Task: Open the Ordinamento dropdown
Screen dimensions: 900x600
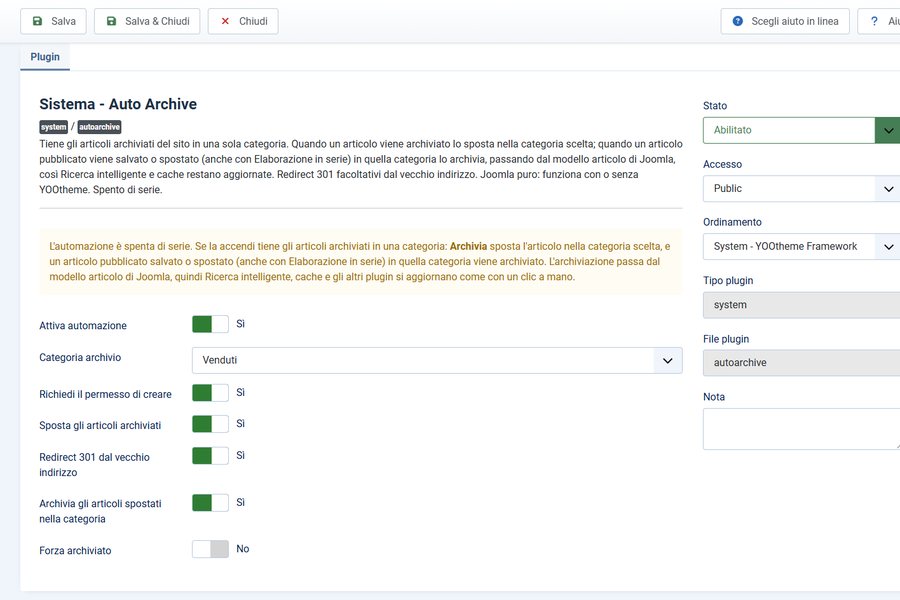Action: pyautogui.click(x=801, y=246)
